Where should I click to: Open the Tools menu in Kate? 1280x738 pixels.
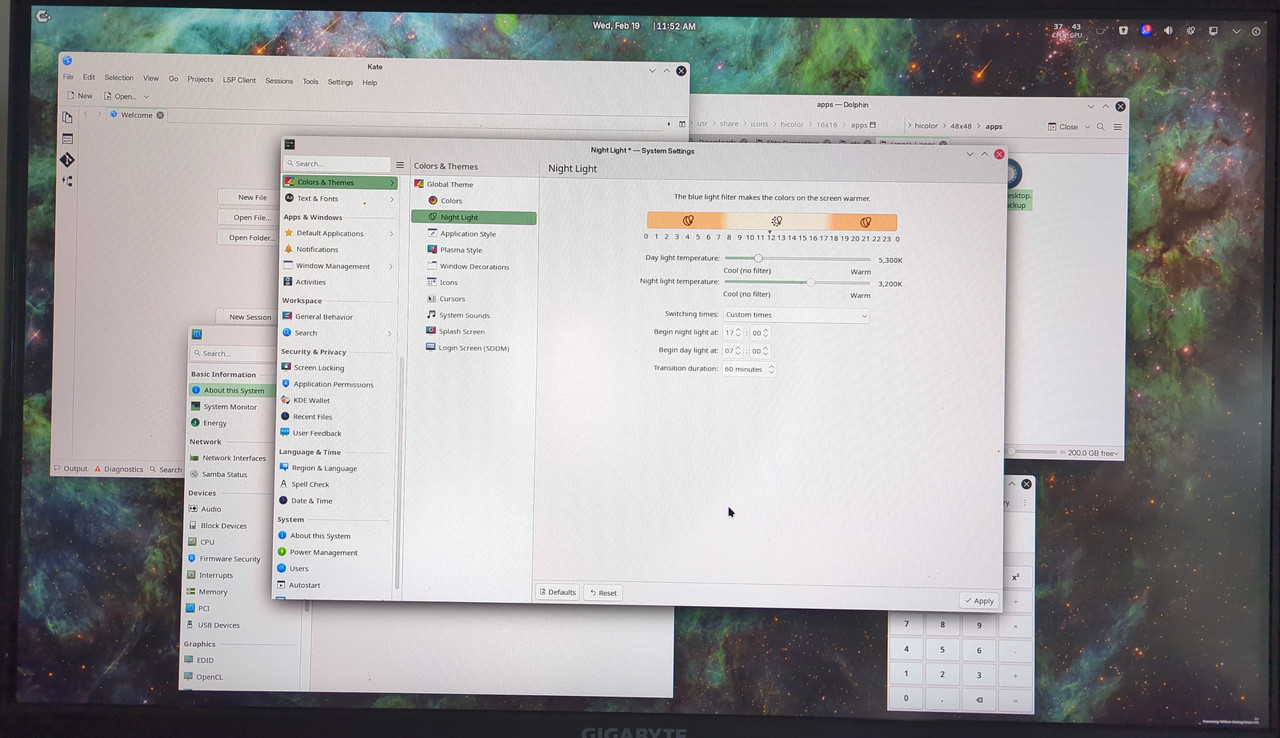coord(311,82)
